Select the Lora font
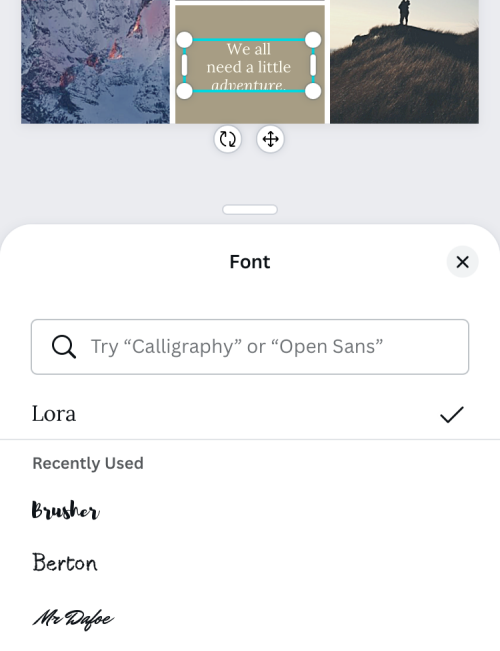Screen dimensions: 500x651 (250, 414)
